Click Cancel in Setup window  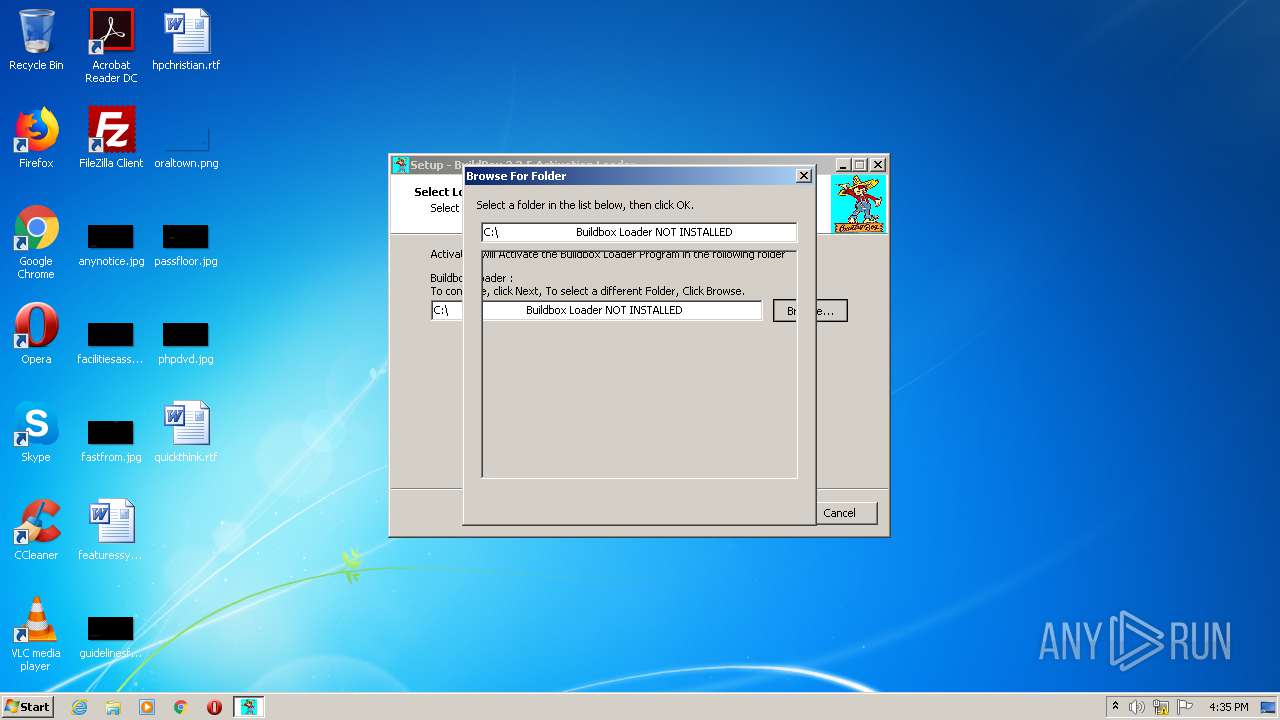(x=839, y=513)
